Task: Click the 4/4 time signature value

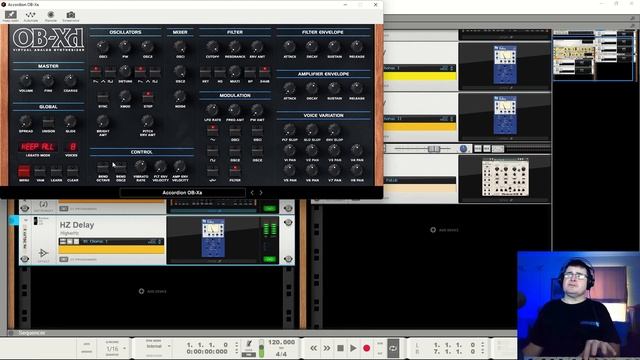Action: 281,354
